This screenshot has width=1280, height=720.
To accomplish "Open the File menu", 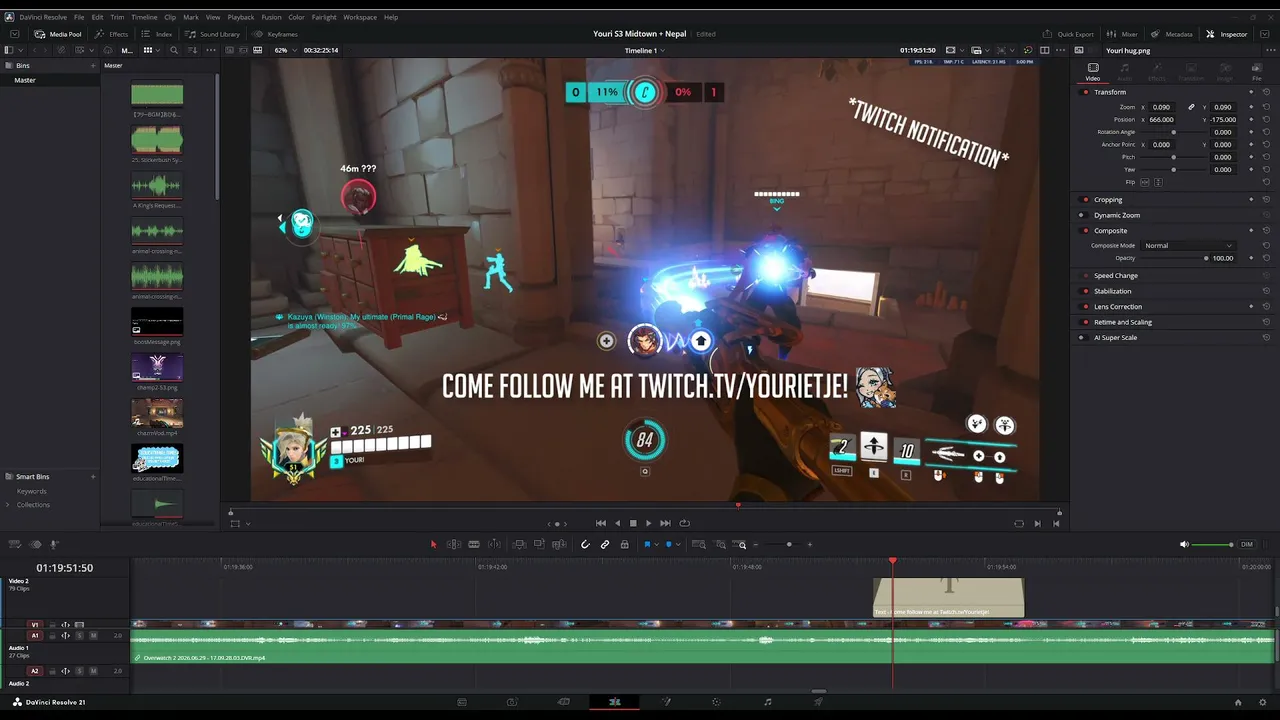I will 79,17.
